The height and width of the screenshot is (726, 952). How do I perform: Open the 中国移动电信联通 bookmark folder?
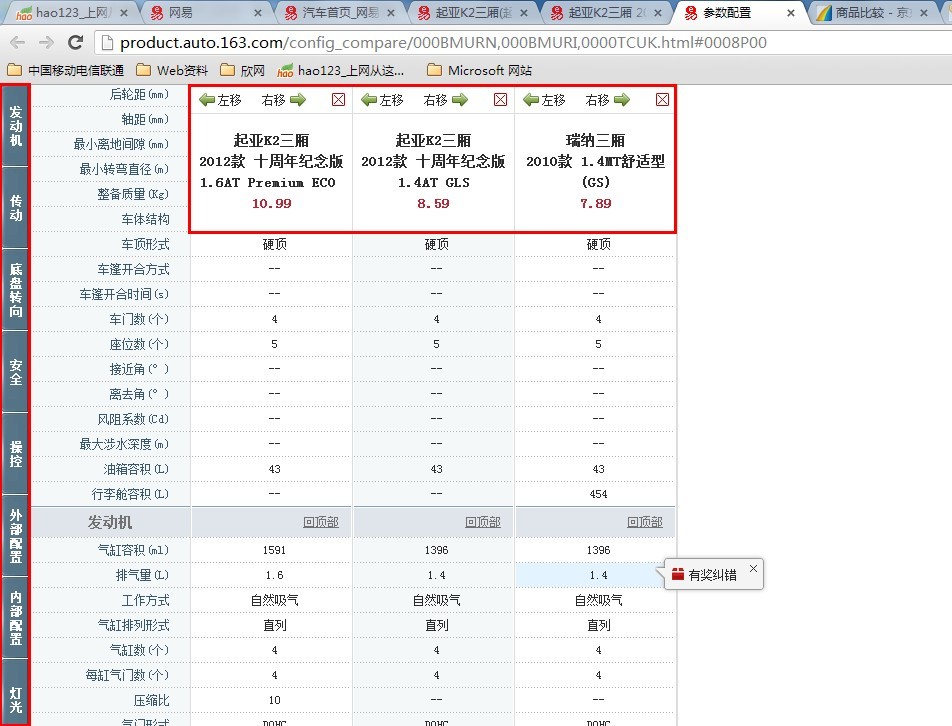coord(66,70)
